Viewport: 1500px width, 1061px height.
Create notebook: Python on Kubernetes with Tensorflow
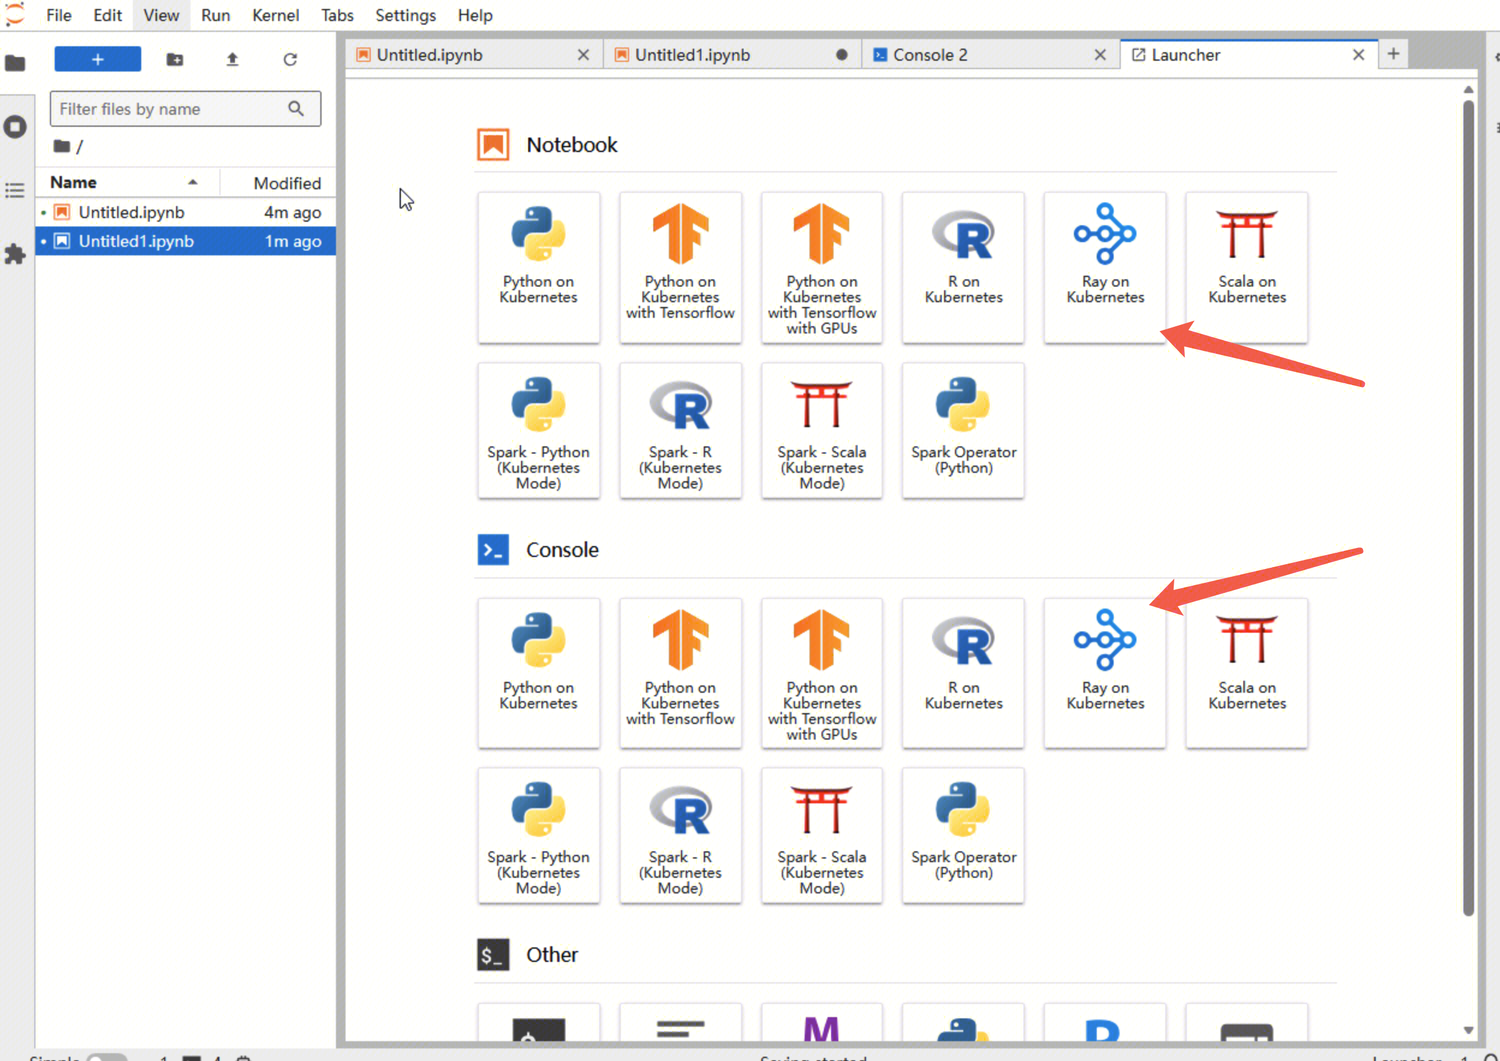(x=681, y=267)
